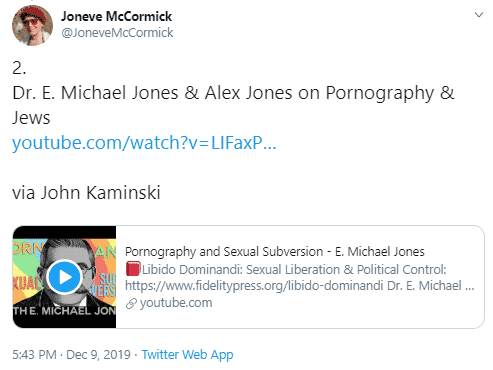This screenshot has width=493, height=370.
Task: Click the Joneve McCormick display name
Action: (116, 16)
